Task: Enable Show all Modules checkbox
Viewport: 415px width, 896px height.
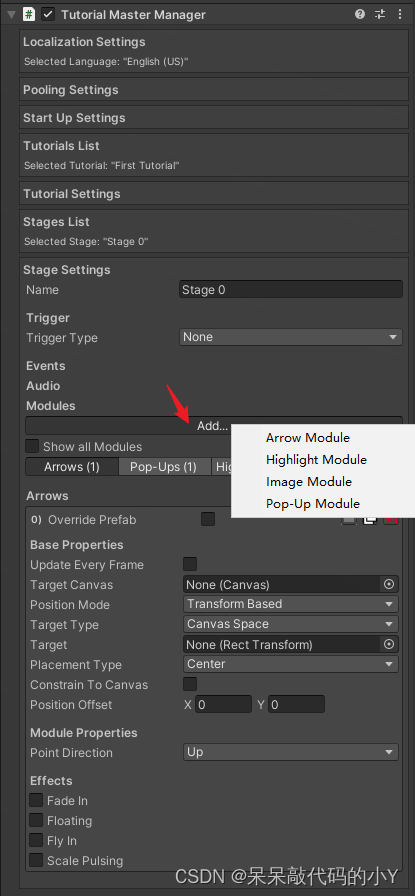Action: click(x=33, y=446)
